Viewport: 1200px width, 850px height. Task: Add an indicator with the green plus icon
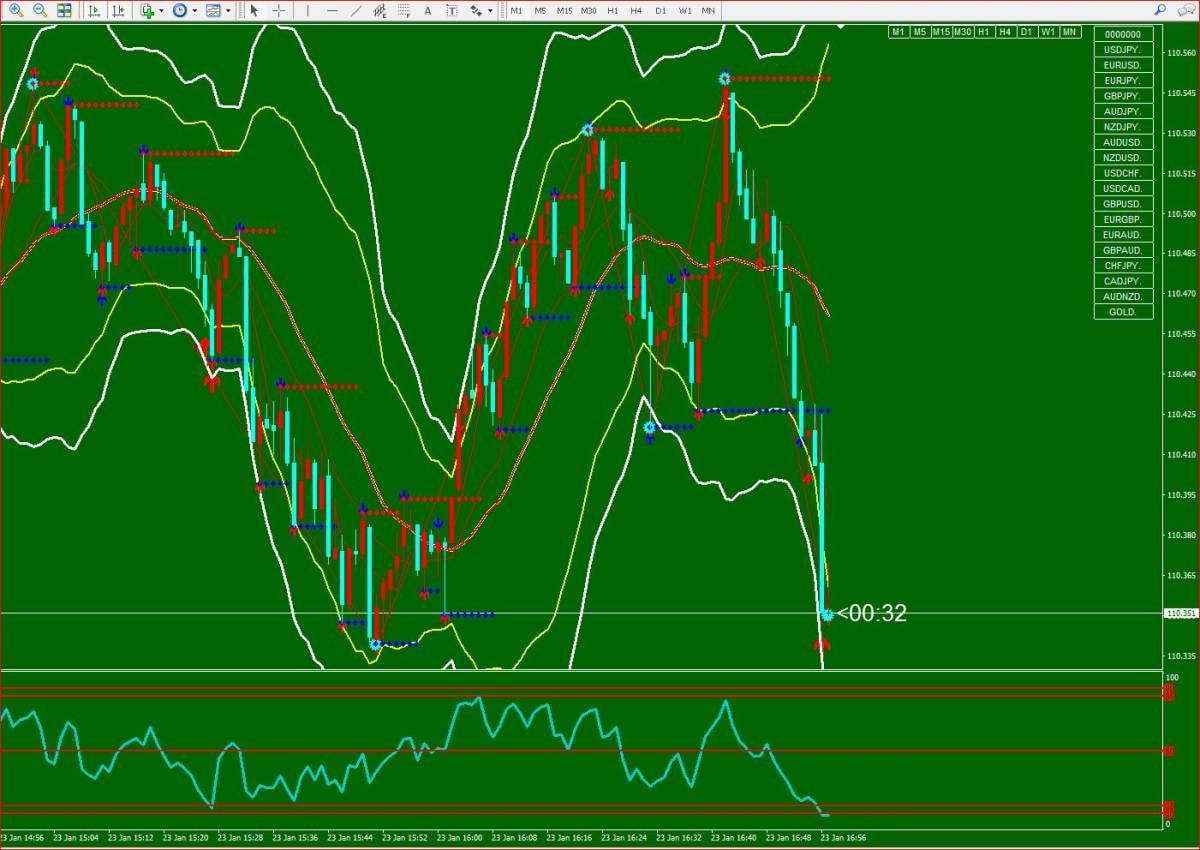click(147, 10)
